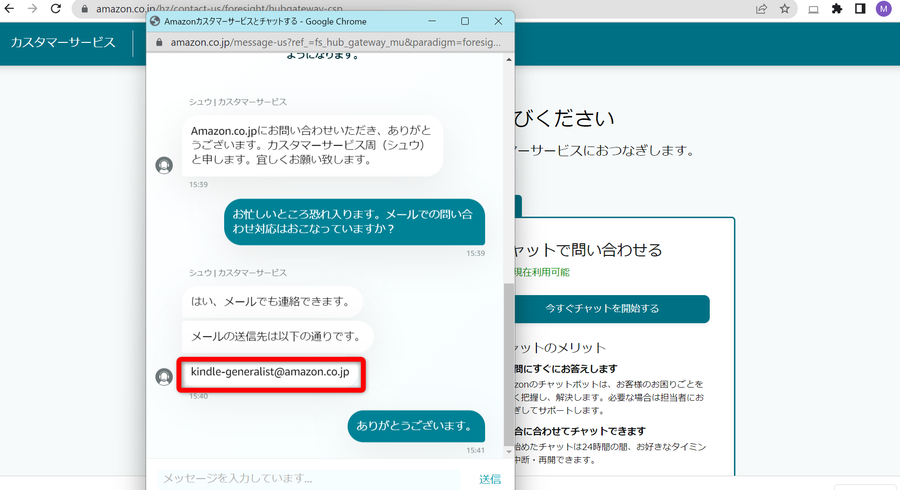The width and height of the screenshot is (900, 490).
Task: Go back using the browser back arrow
Action: click(9, 9)
